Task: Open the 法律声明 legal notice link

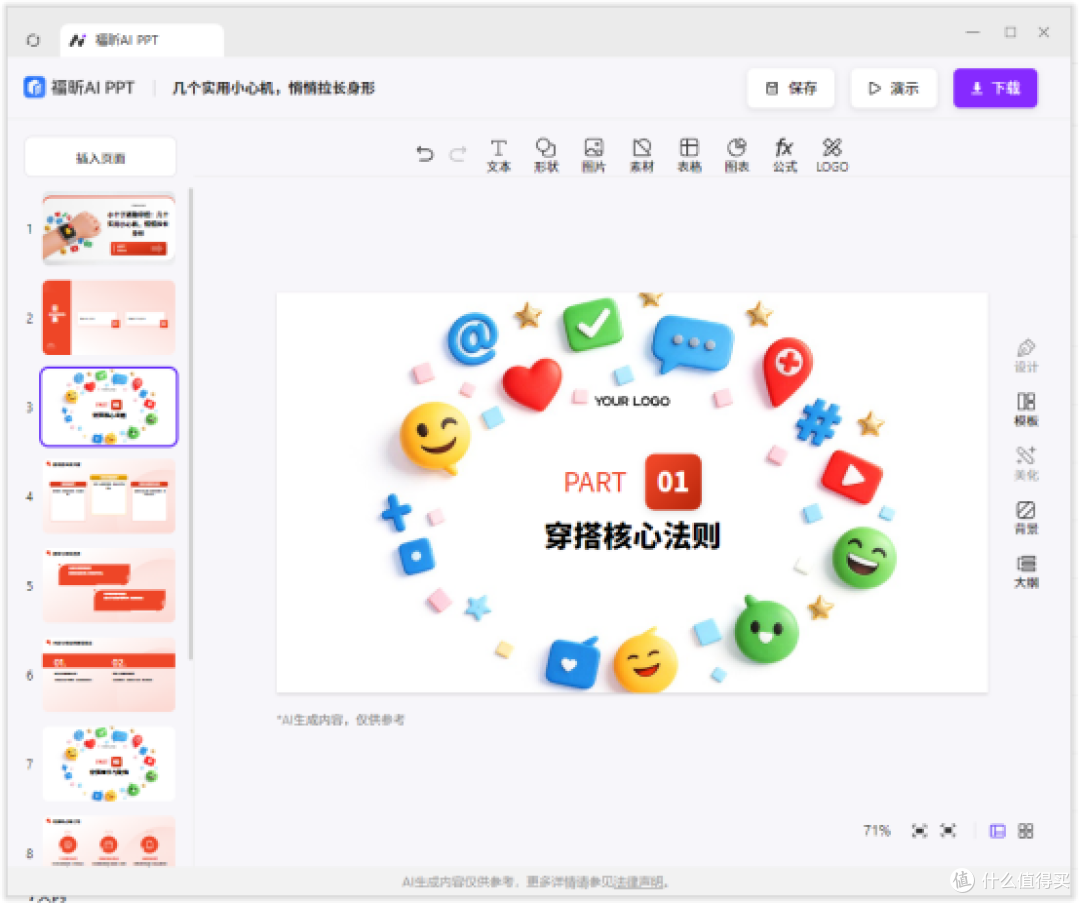Action: point(638,882)
